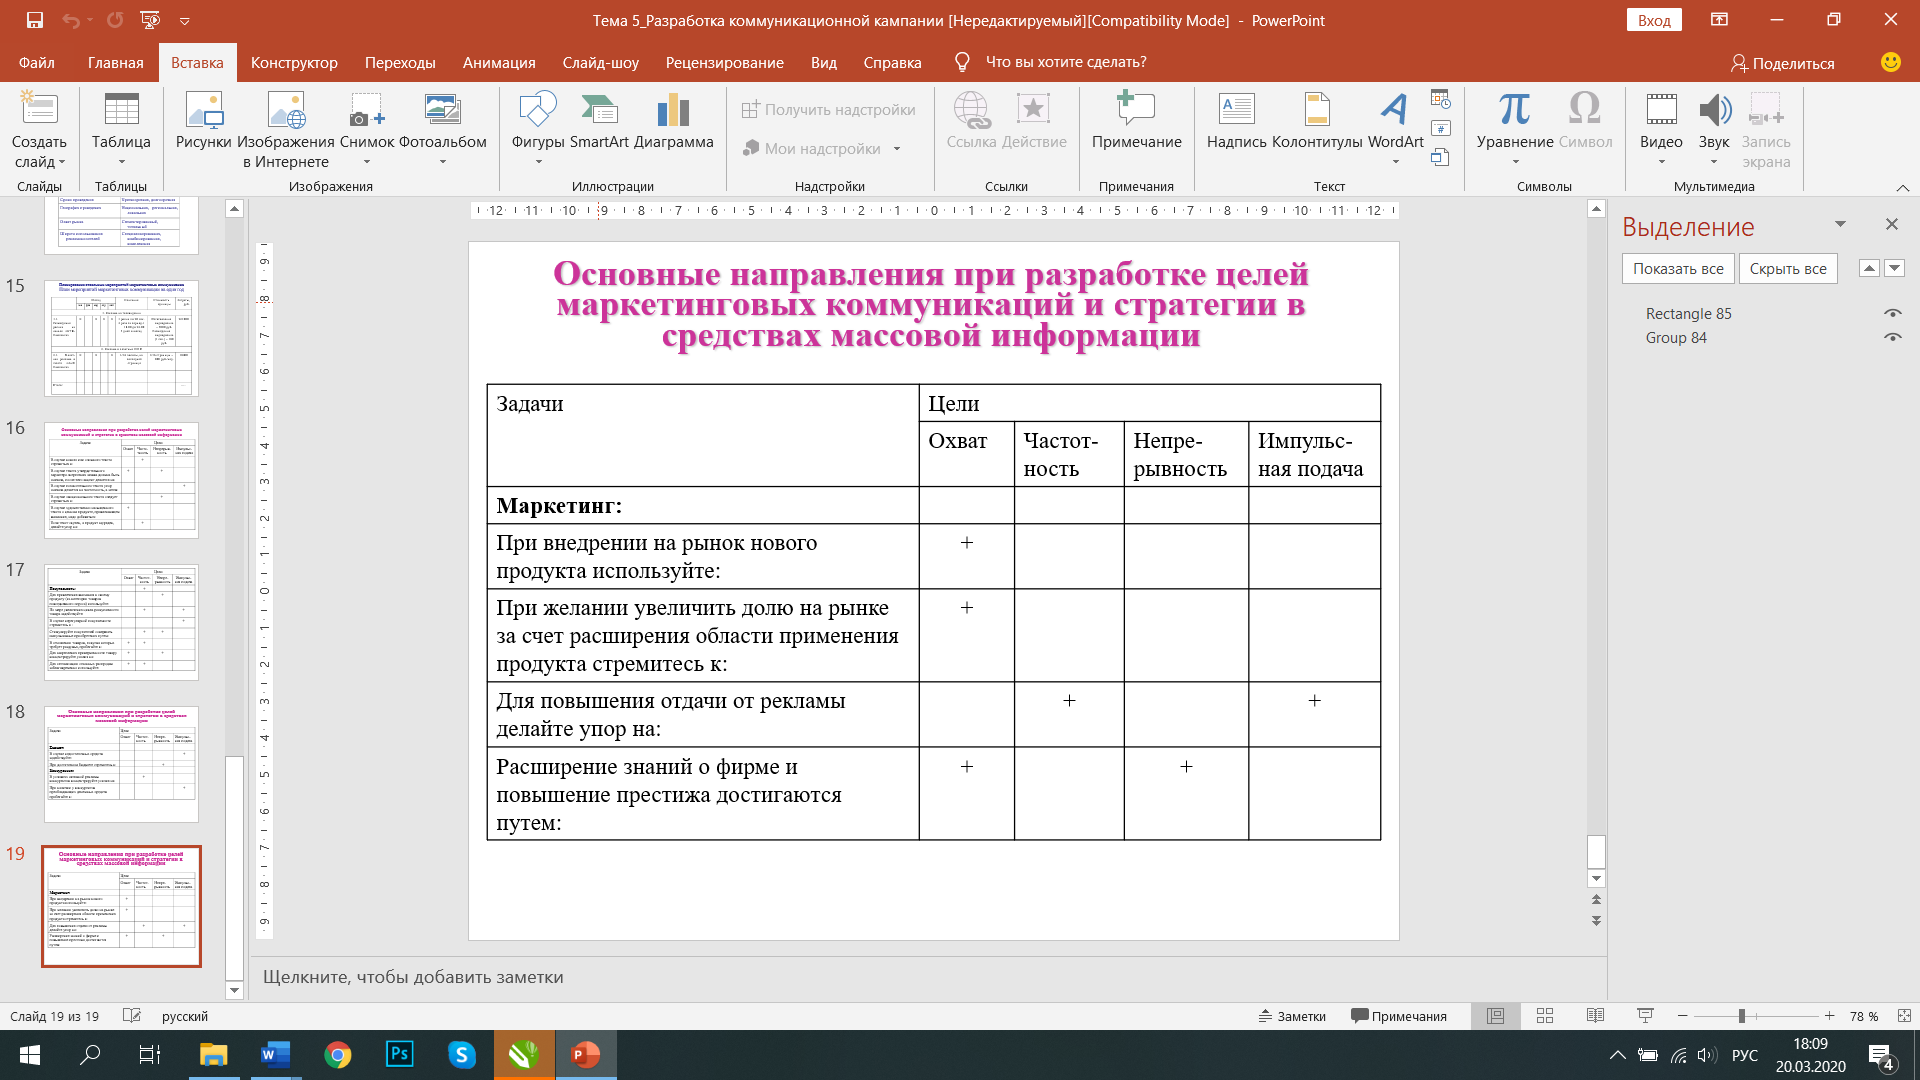Viewport: 1920px width, 1080px height.
Task: Expand the Фигуры dropdown arrow
Action: (538, 162)
